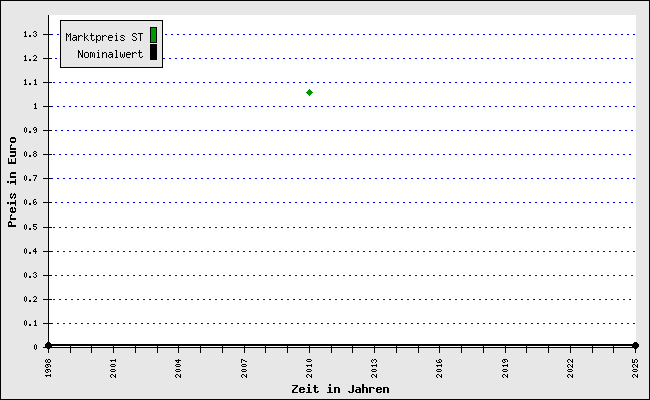Click the 'Zeit in Jahren' axis title

pyautogui.click(x=340, y=388)
